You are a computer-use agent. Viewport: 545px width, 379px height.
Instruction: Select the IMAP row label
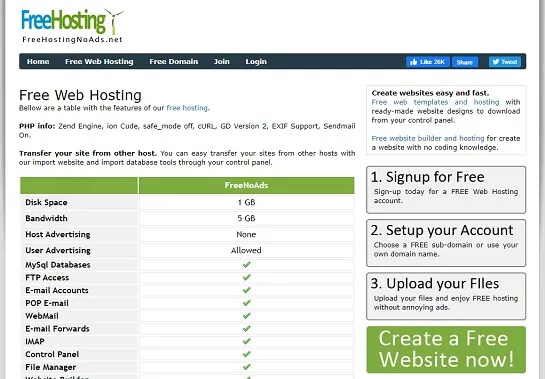[x=35, y=341]
